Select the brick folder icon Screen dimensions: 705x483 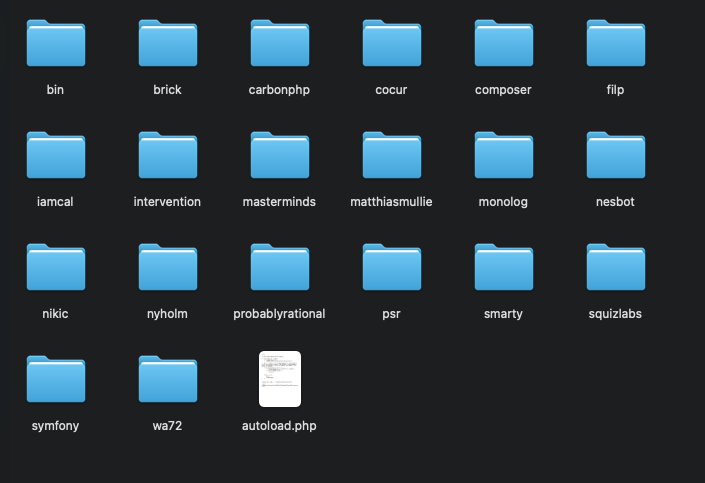click(x=168, y=43)
